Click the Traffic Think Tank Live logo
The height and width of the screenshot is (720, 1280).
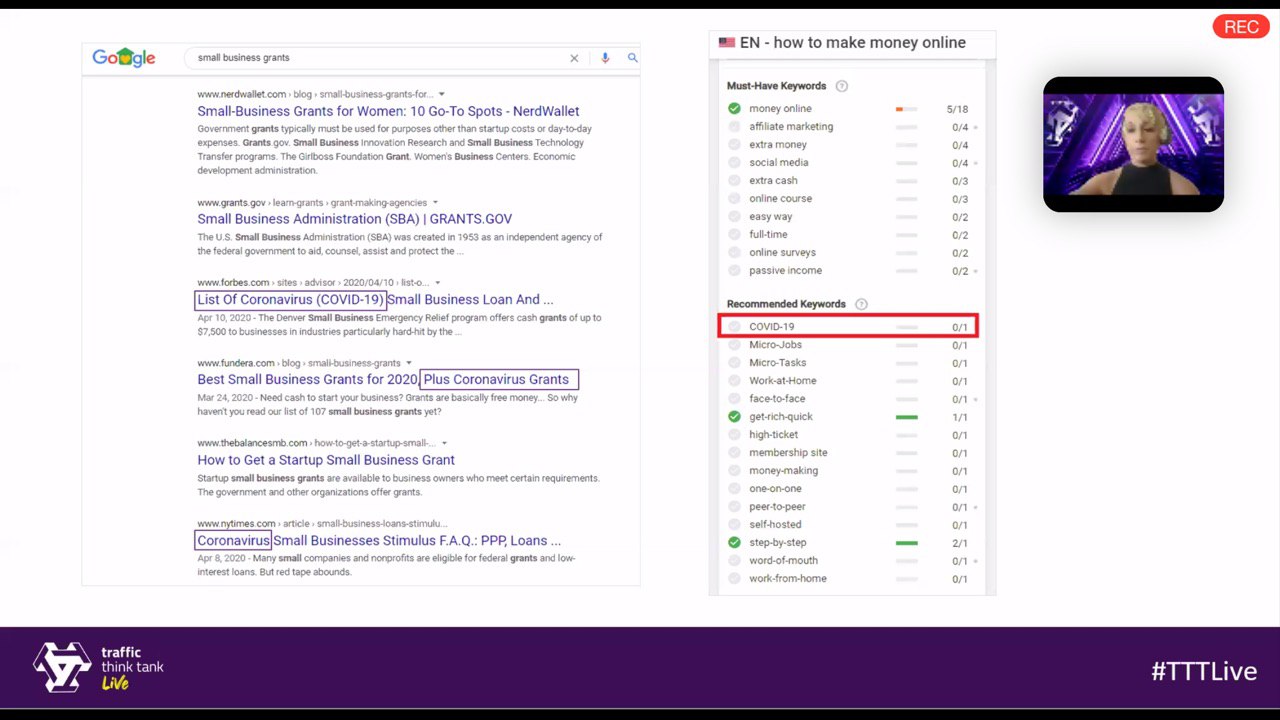[x=98, y=667]
